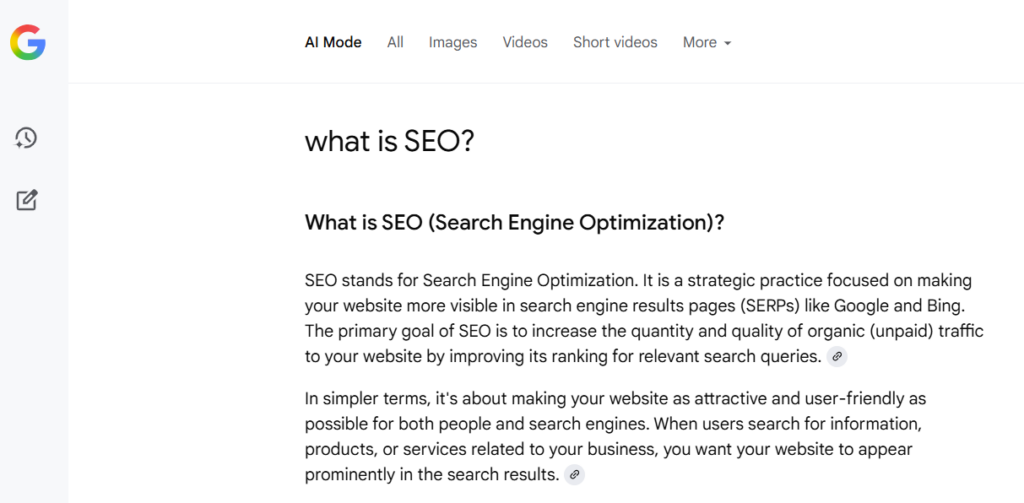Click the paragraph starting 'In simpler terms'
This screenshot has height=503, width=1024.
pyautogui.click(x=616, y=436)
